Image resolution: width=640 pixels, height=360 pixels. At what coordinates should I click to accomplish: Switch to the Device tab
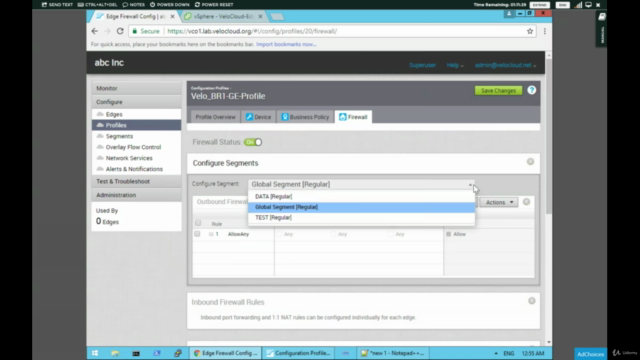258,117
